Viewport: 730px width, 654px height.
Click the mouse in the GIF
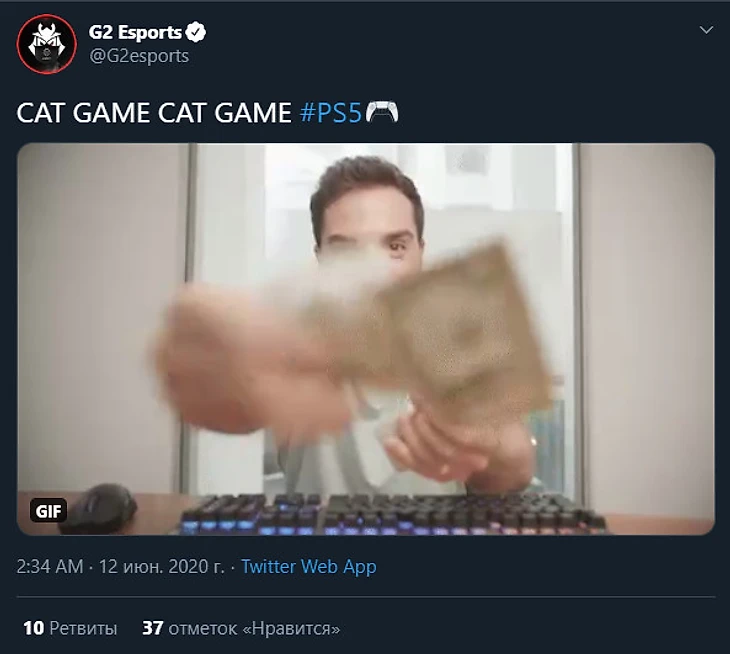tap(98, 509)
